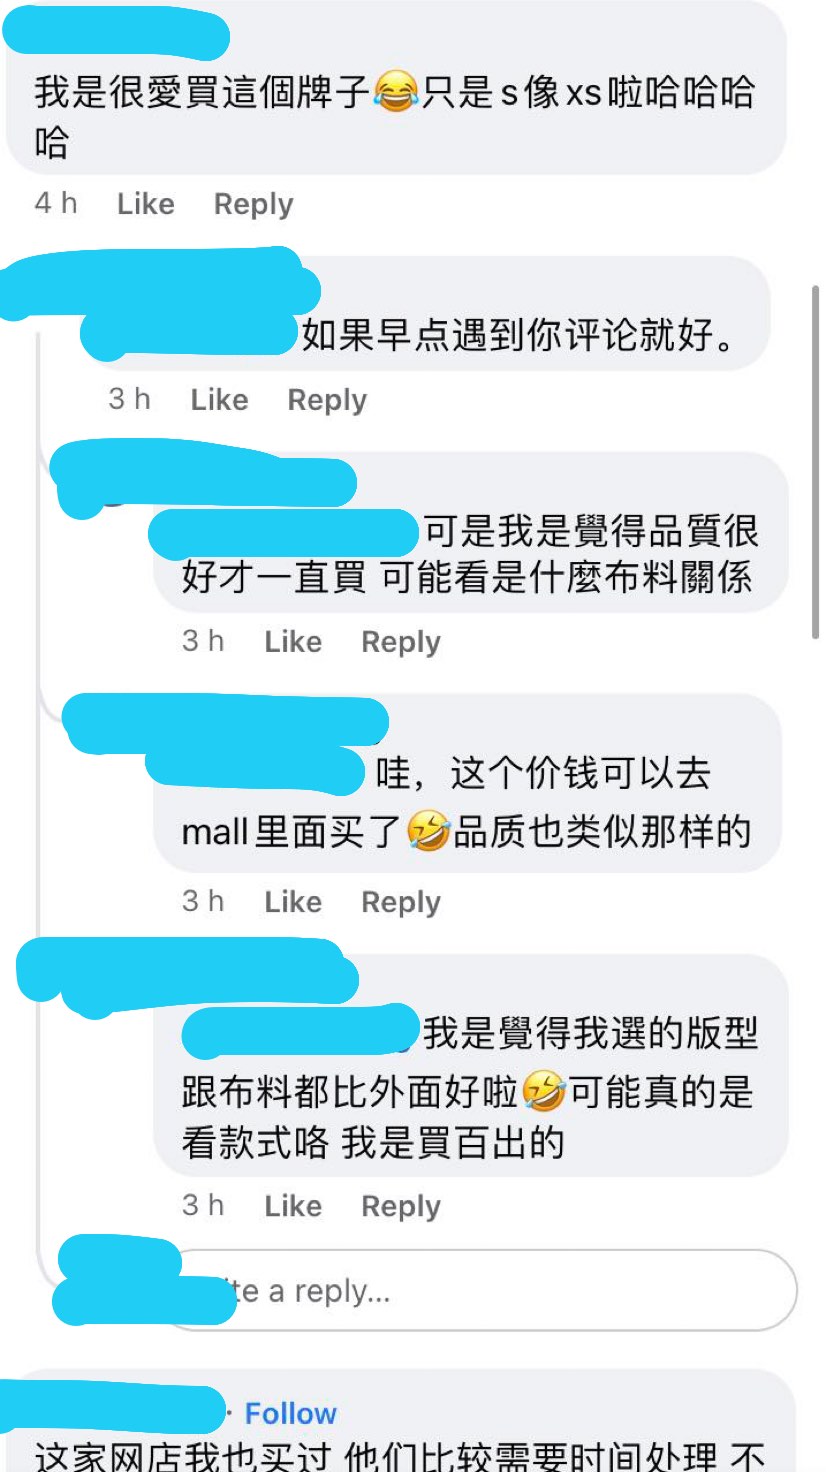Like the 如果早点遇到你评论就好 reply
Viewport: 826px width, 1472px height.
click(x=219, y=400)
